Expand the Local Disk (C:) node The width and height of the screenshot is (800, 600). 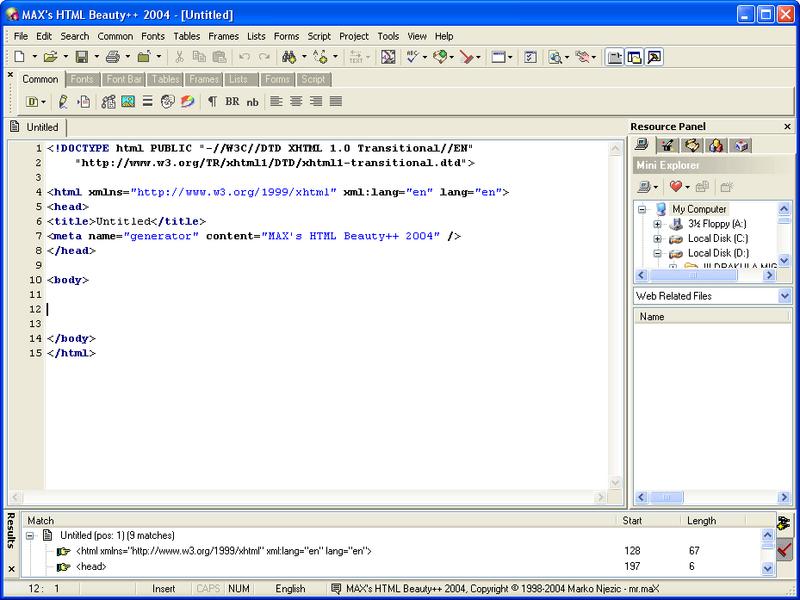pos(657,239)
